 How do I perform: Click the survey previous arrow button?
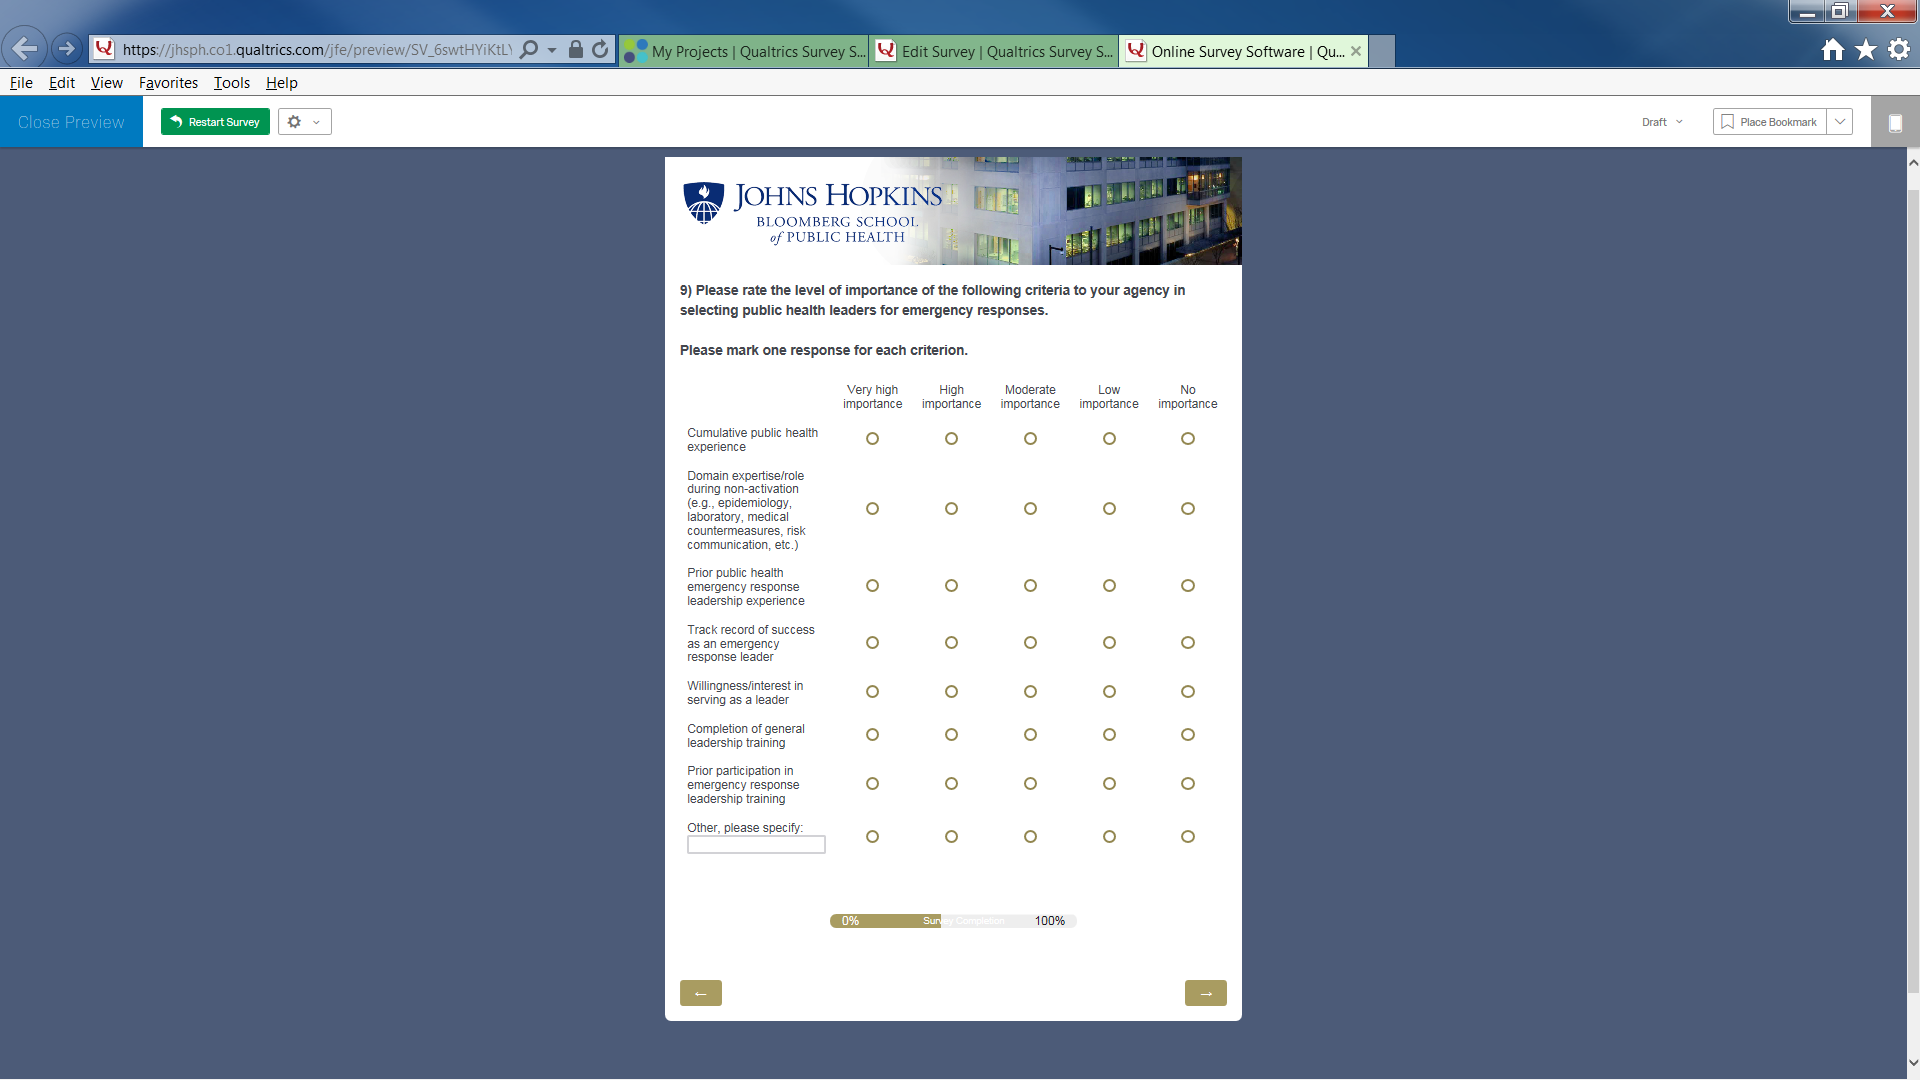point(700,993)
